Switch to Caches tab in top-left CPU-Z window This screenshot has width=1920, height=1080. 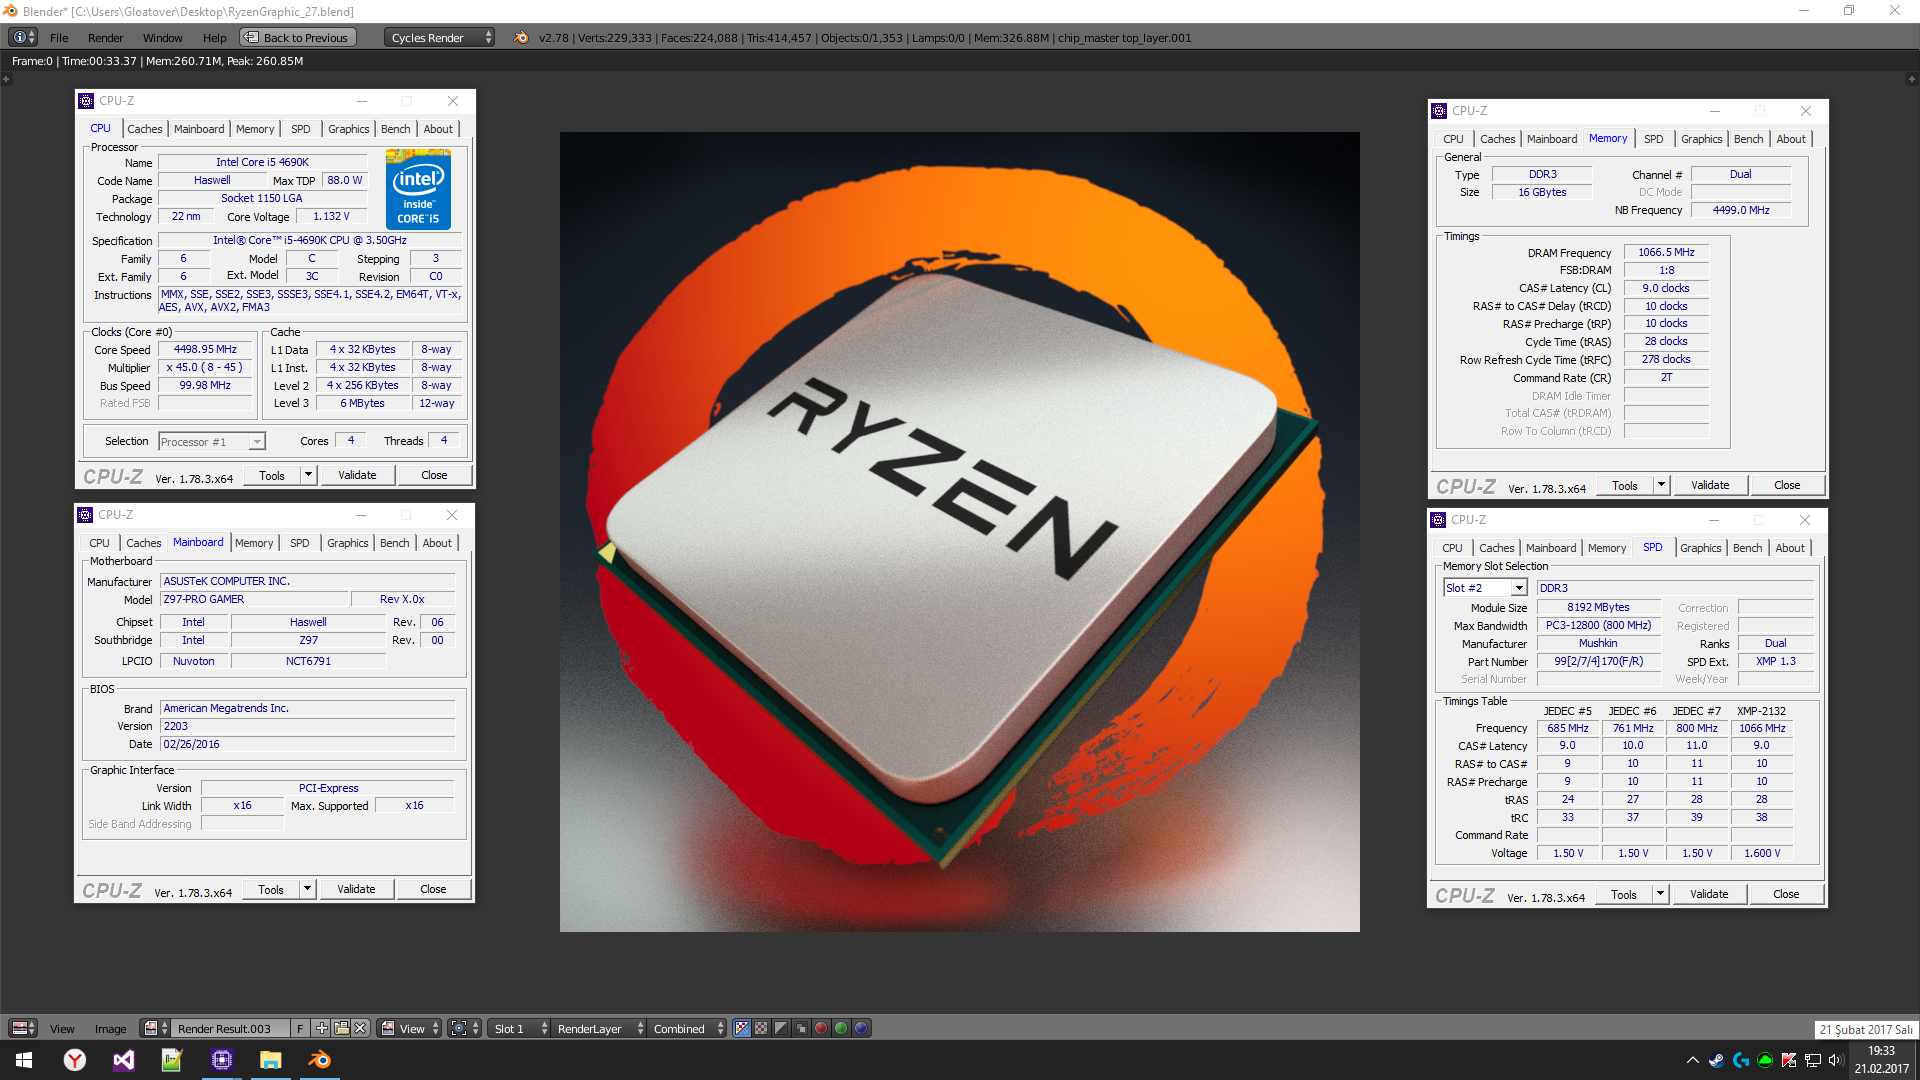tap(144, 129)
